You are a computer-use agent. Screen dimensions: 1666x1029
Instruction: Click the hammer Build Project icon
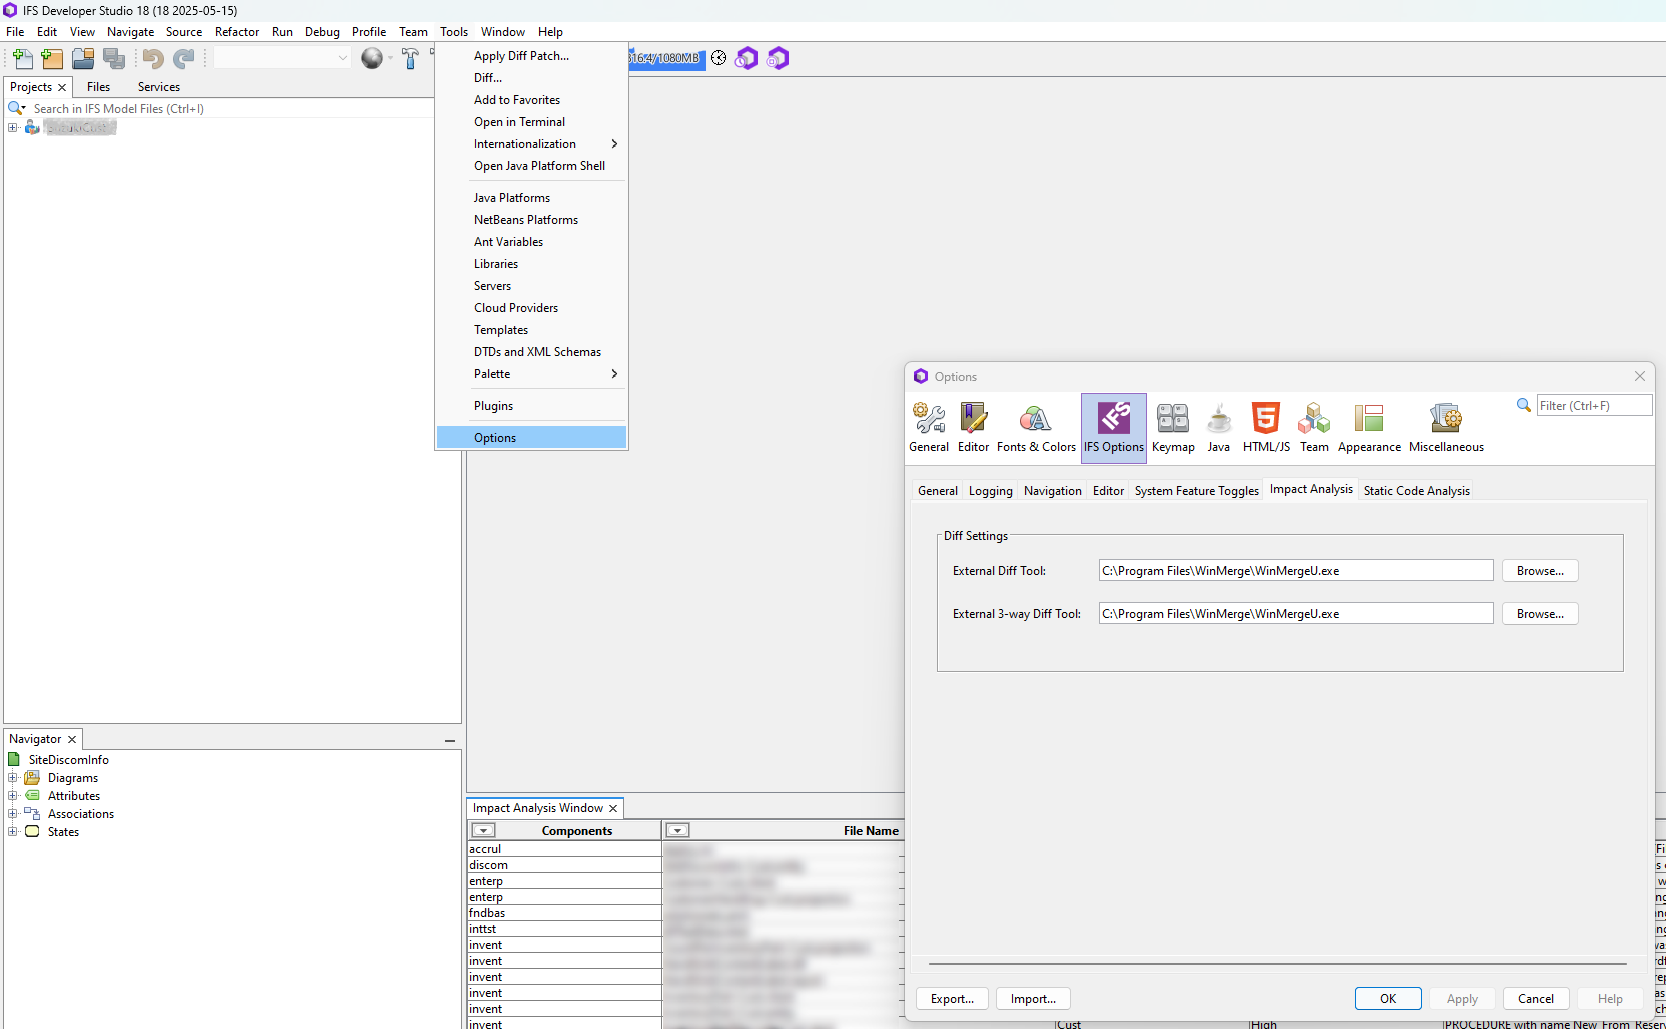[x=410, y=59]
